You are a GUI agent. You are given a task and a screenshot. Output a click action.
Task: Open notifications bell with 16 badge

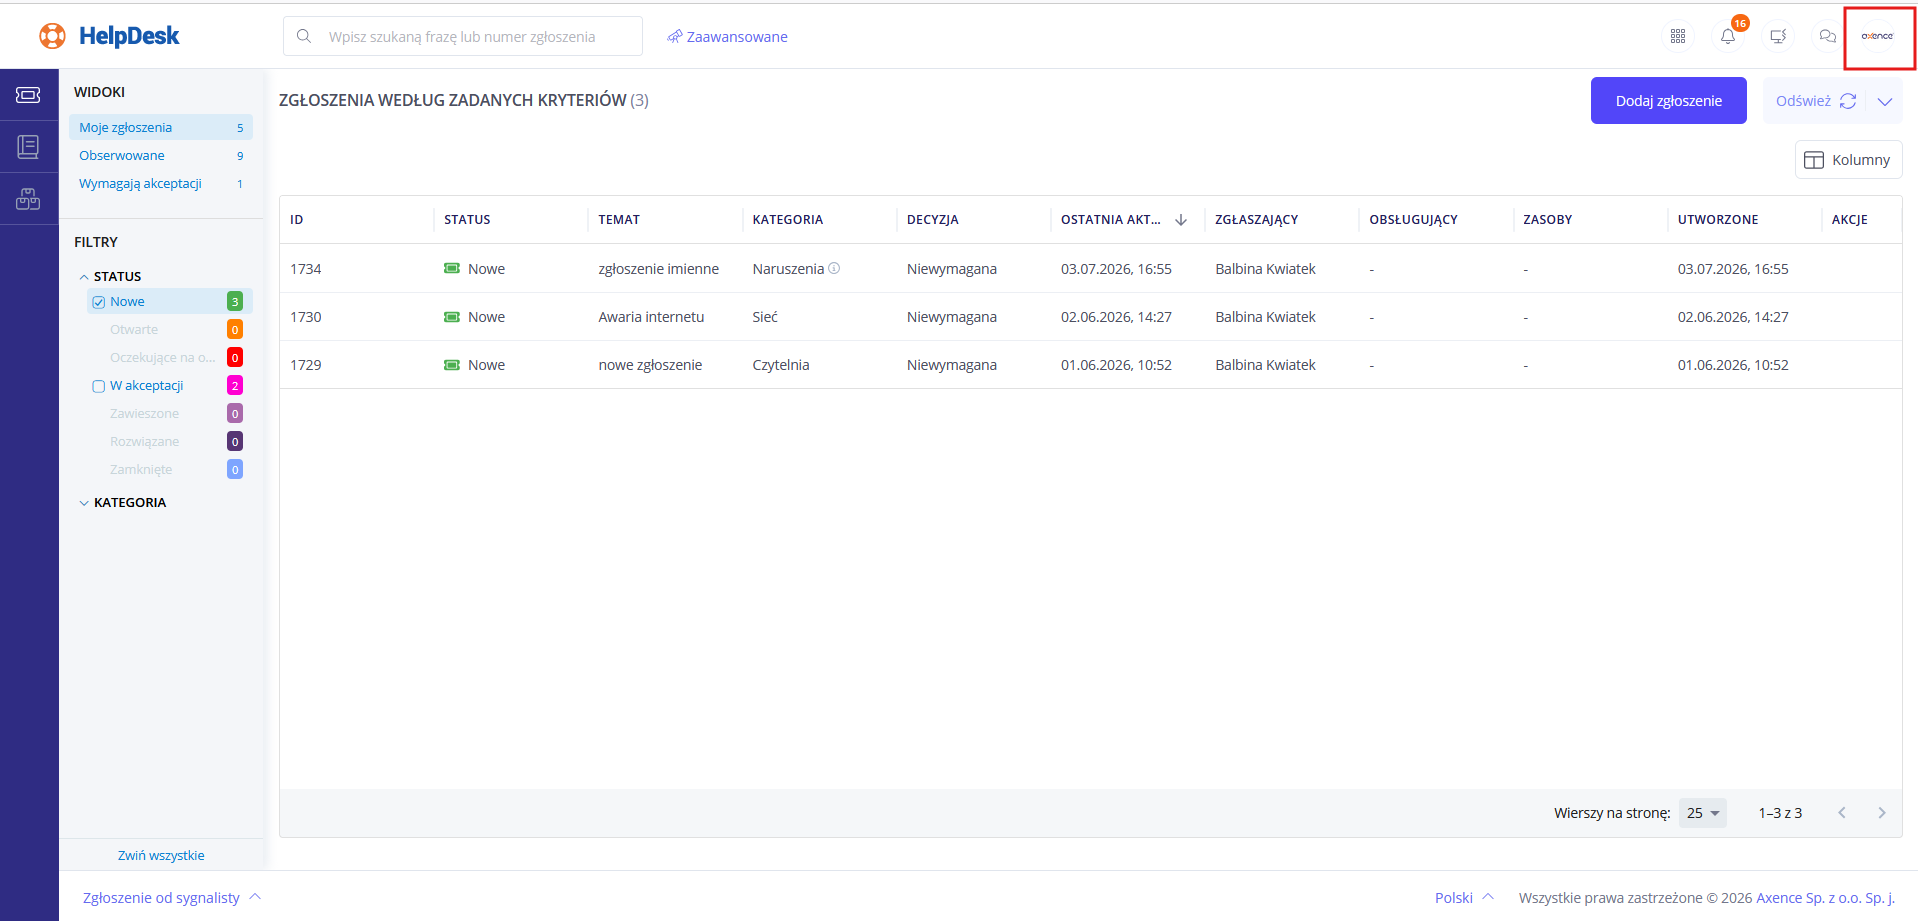click(x=1728, y=36)
